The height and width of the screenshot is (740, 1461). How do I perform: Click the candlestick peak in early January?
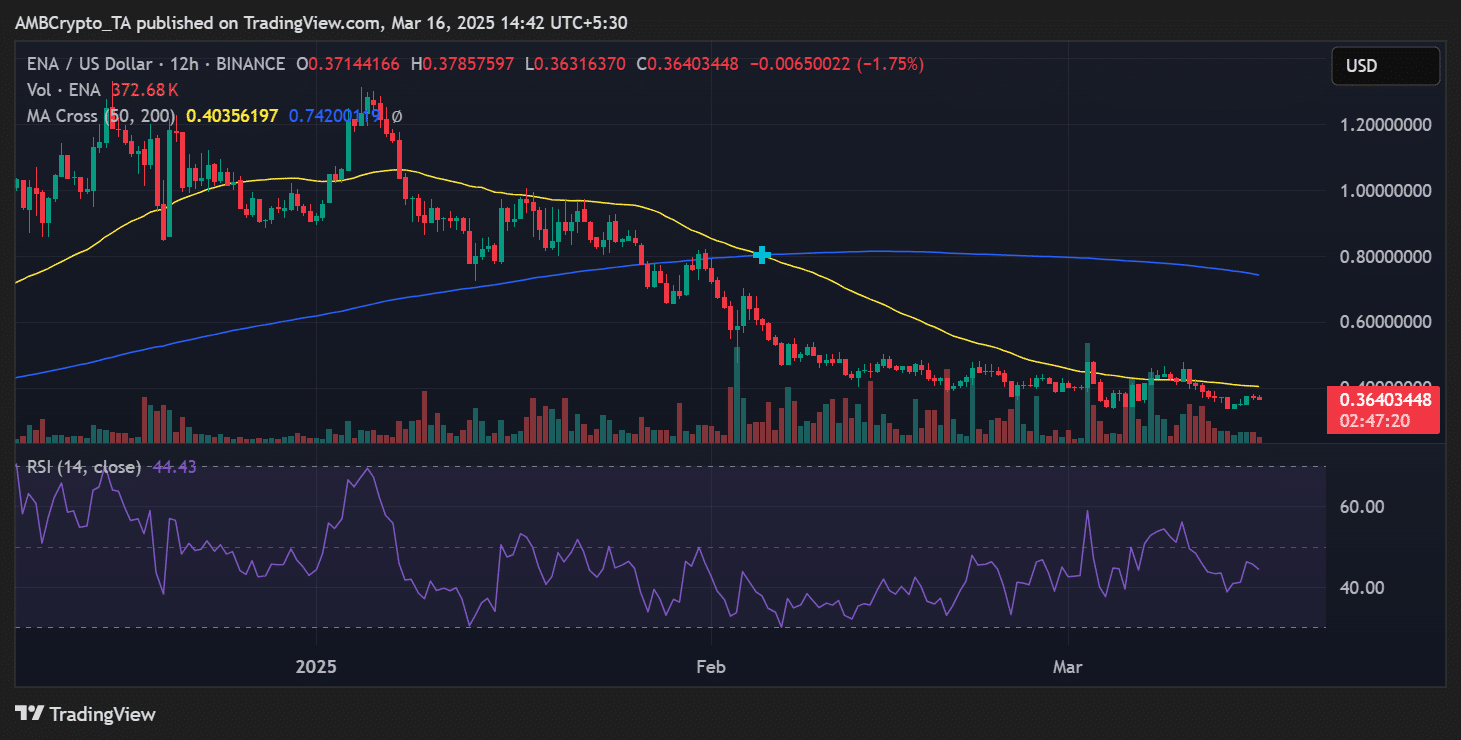pyautogui.click(x=367, y=96)
